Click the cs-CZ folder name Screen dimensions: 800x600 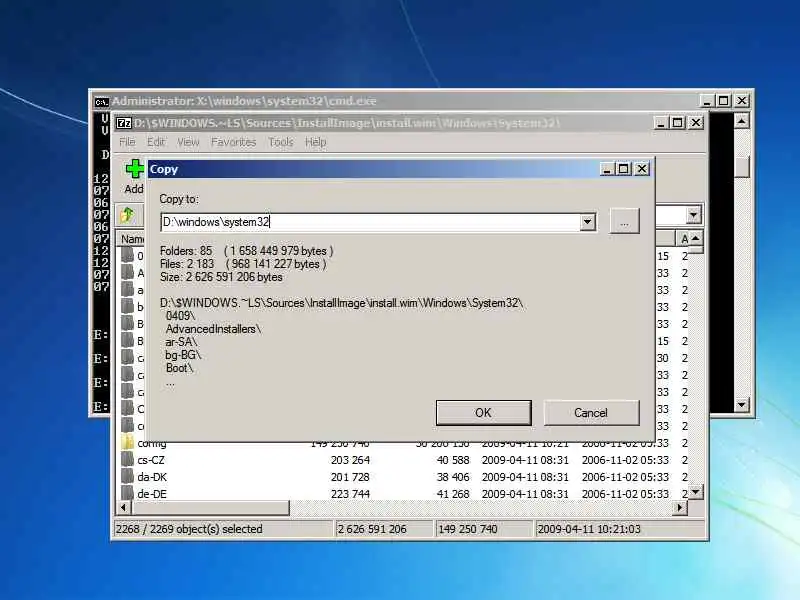(151, 460)
